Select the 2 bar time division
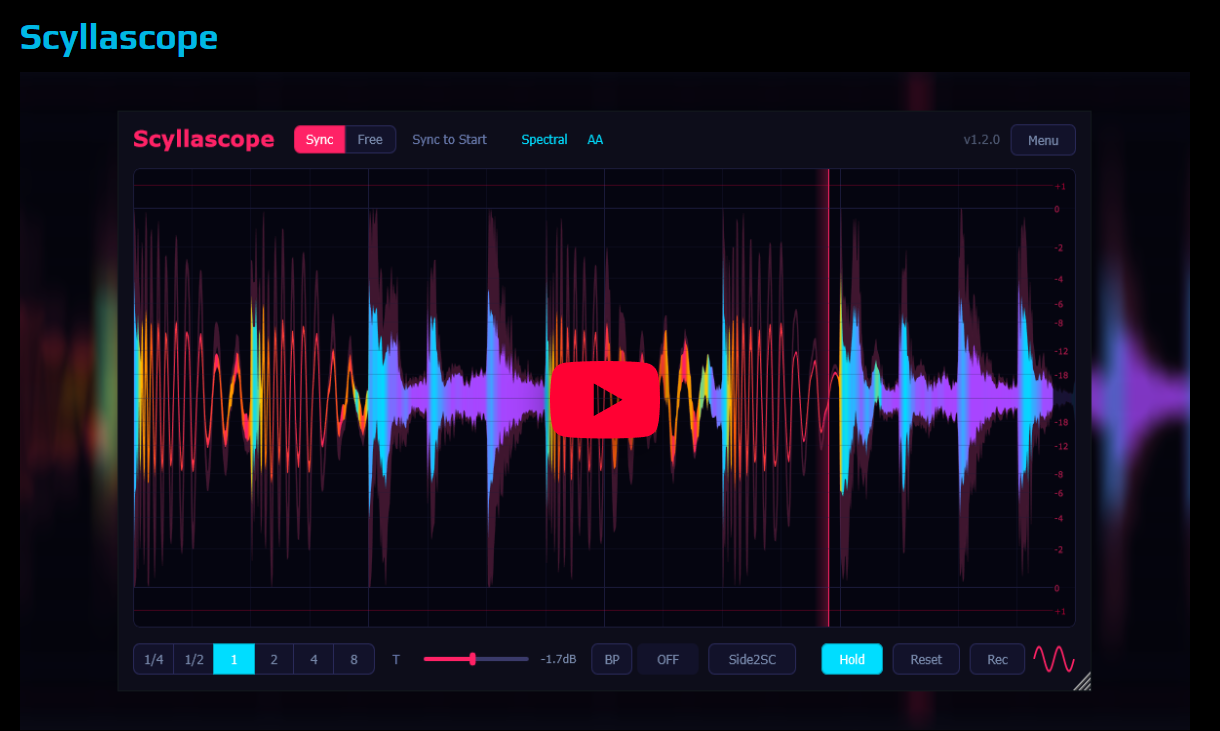Viewport: 1220px width, 731px height. (x=274, y=659)
